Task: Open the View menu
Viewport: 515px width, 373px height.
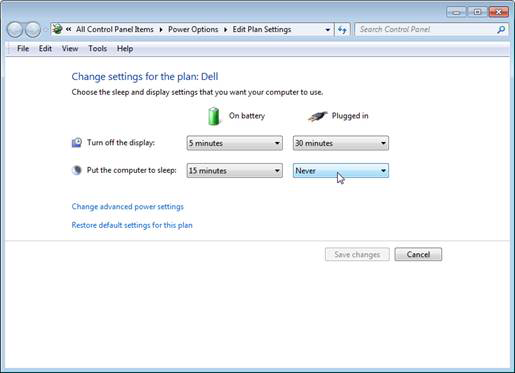Action: point(70,49)
